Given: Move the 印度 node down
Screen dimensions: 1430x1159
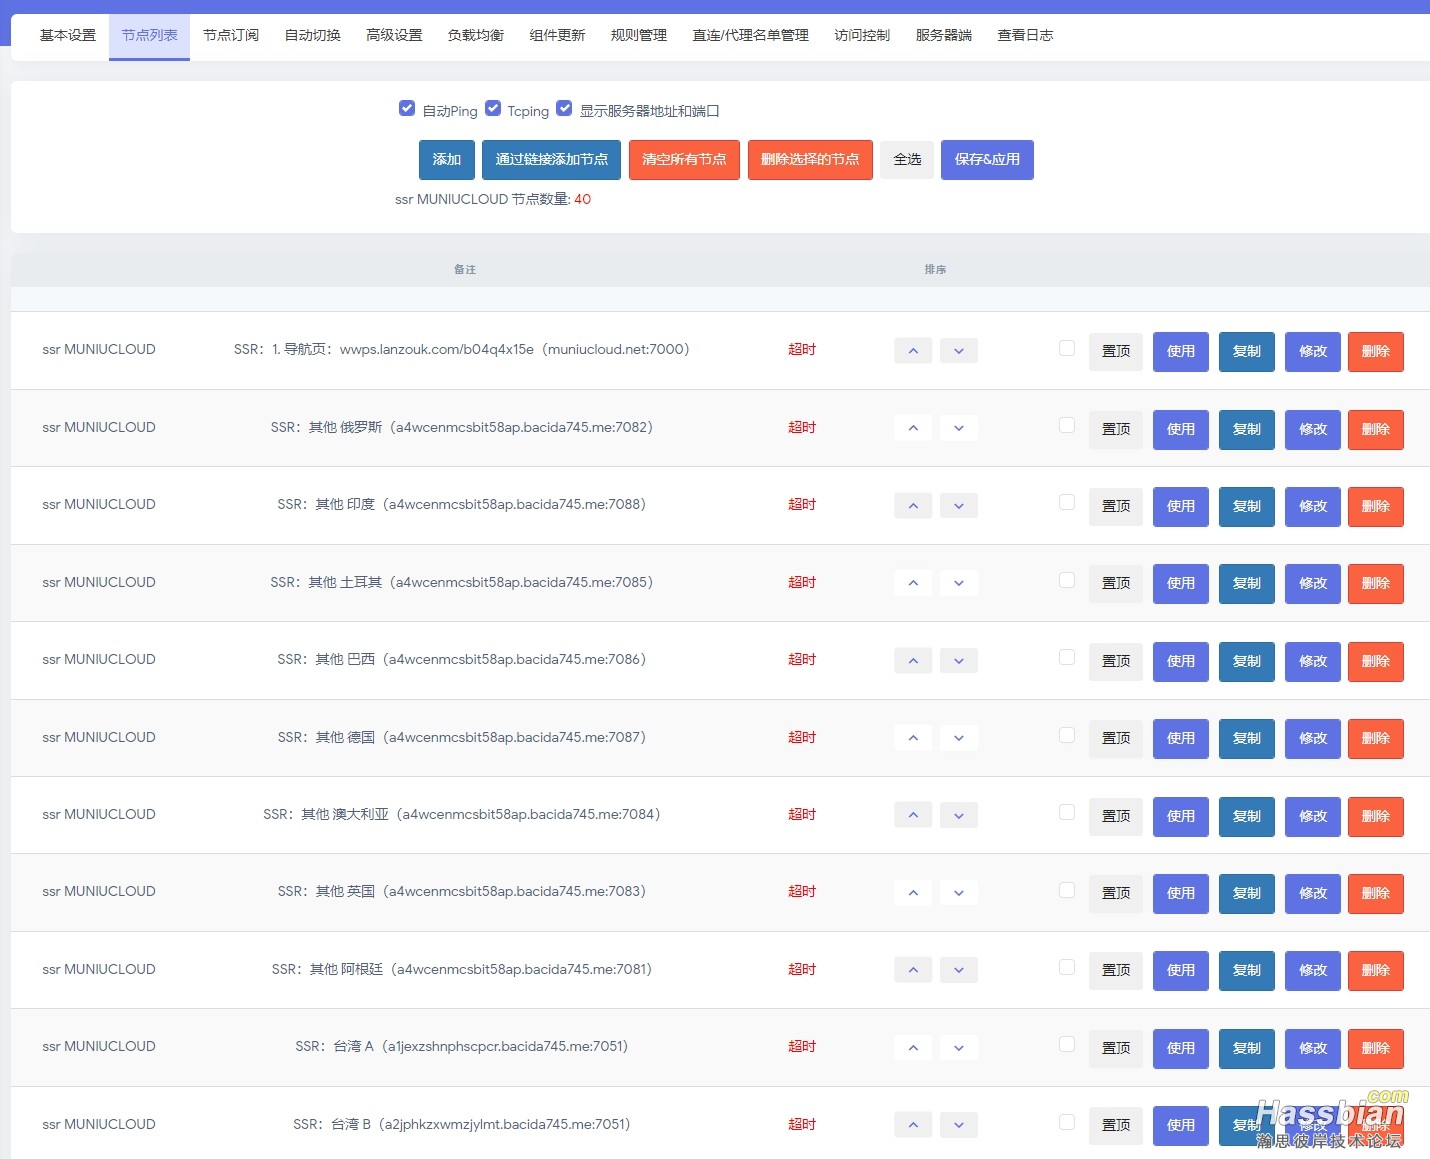Looking at the screenshot, I should click(x=959, y=506).
